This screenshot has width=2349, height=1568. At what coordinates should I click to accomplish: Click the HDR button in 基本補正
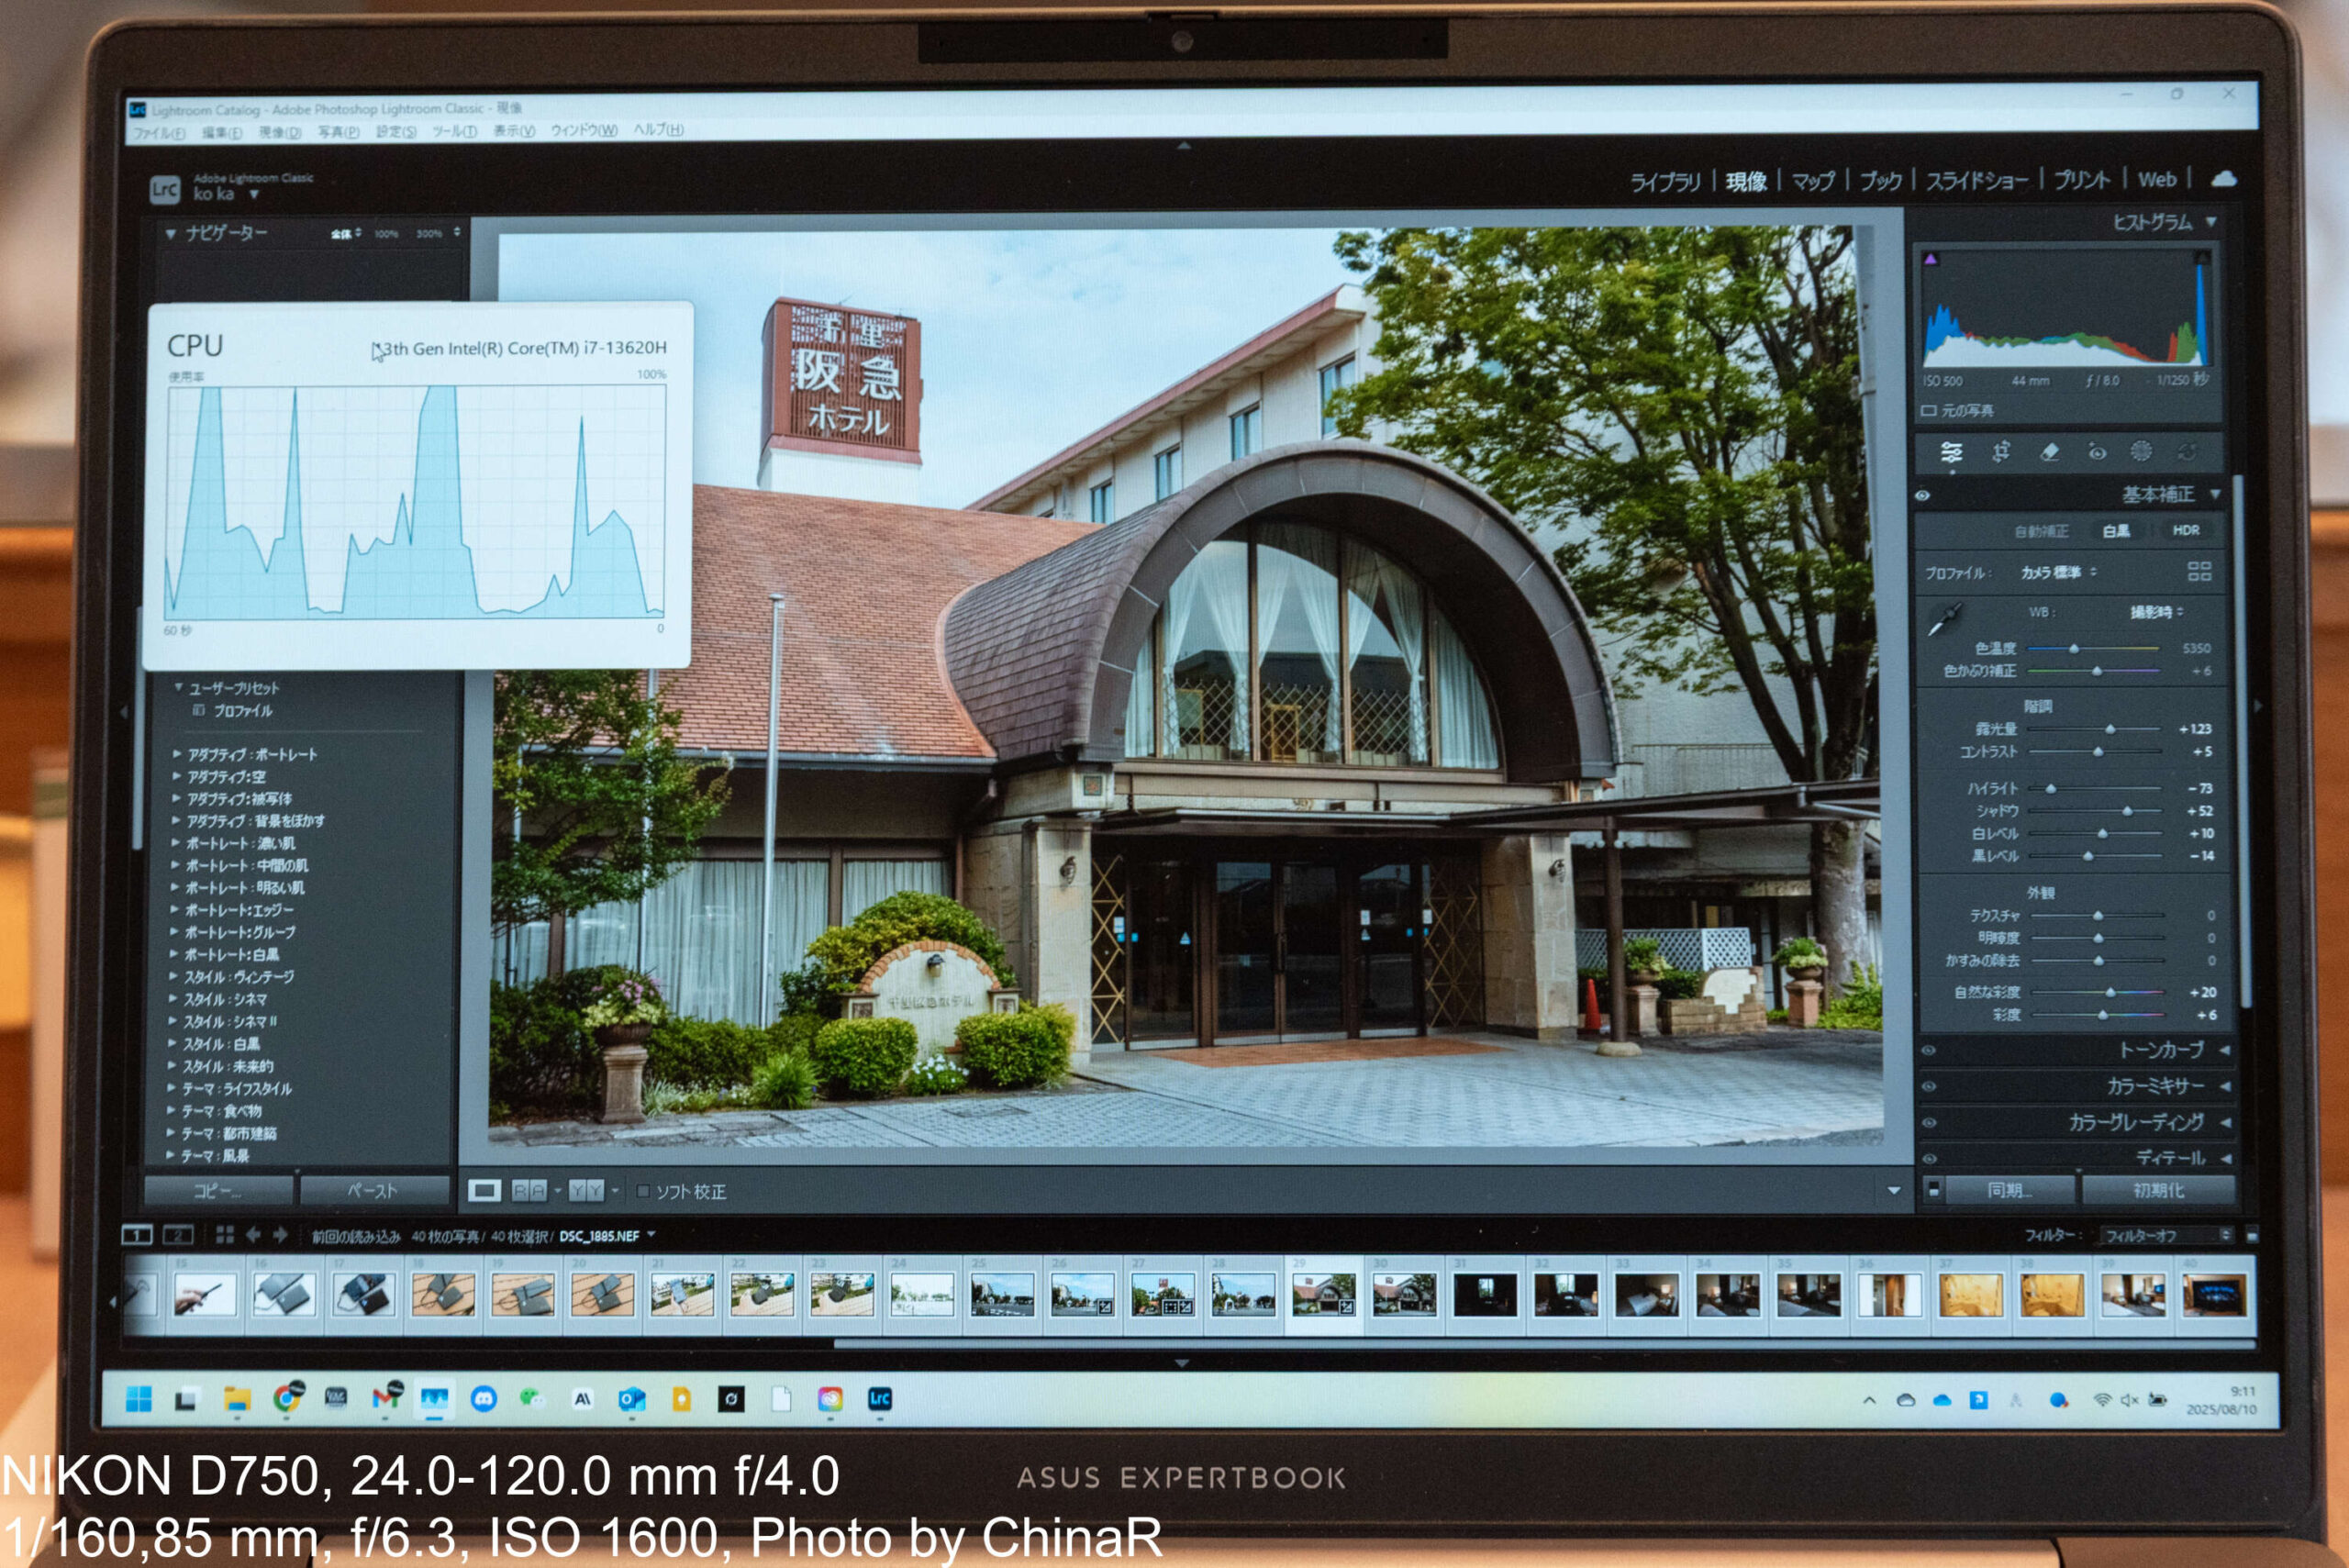[2186, 530]
